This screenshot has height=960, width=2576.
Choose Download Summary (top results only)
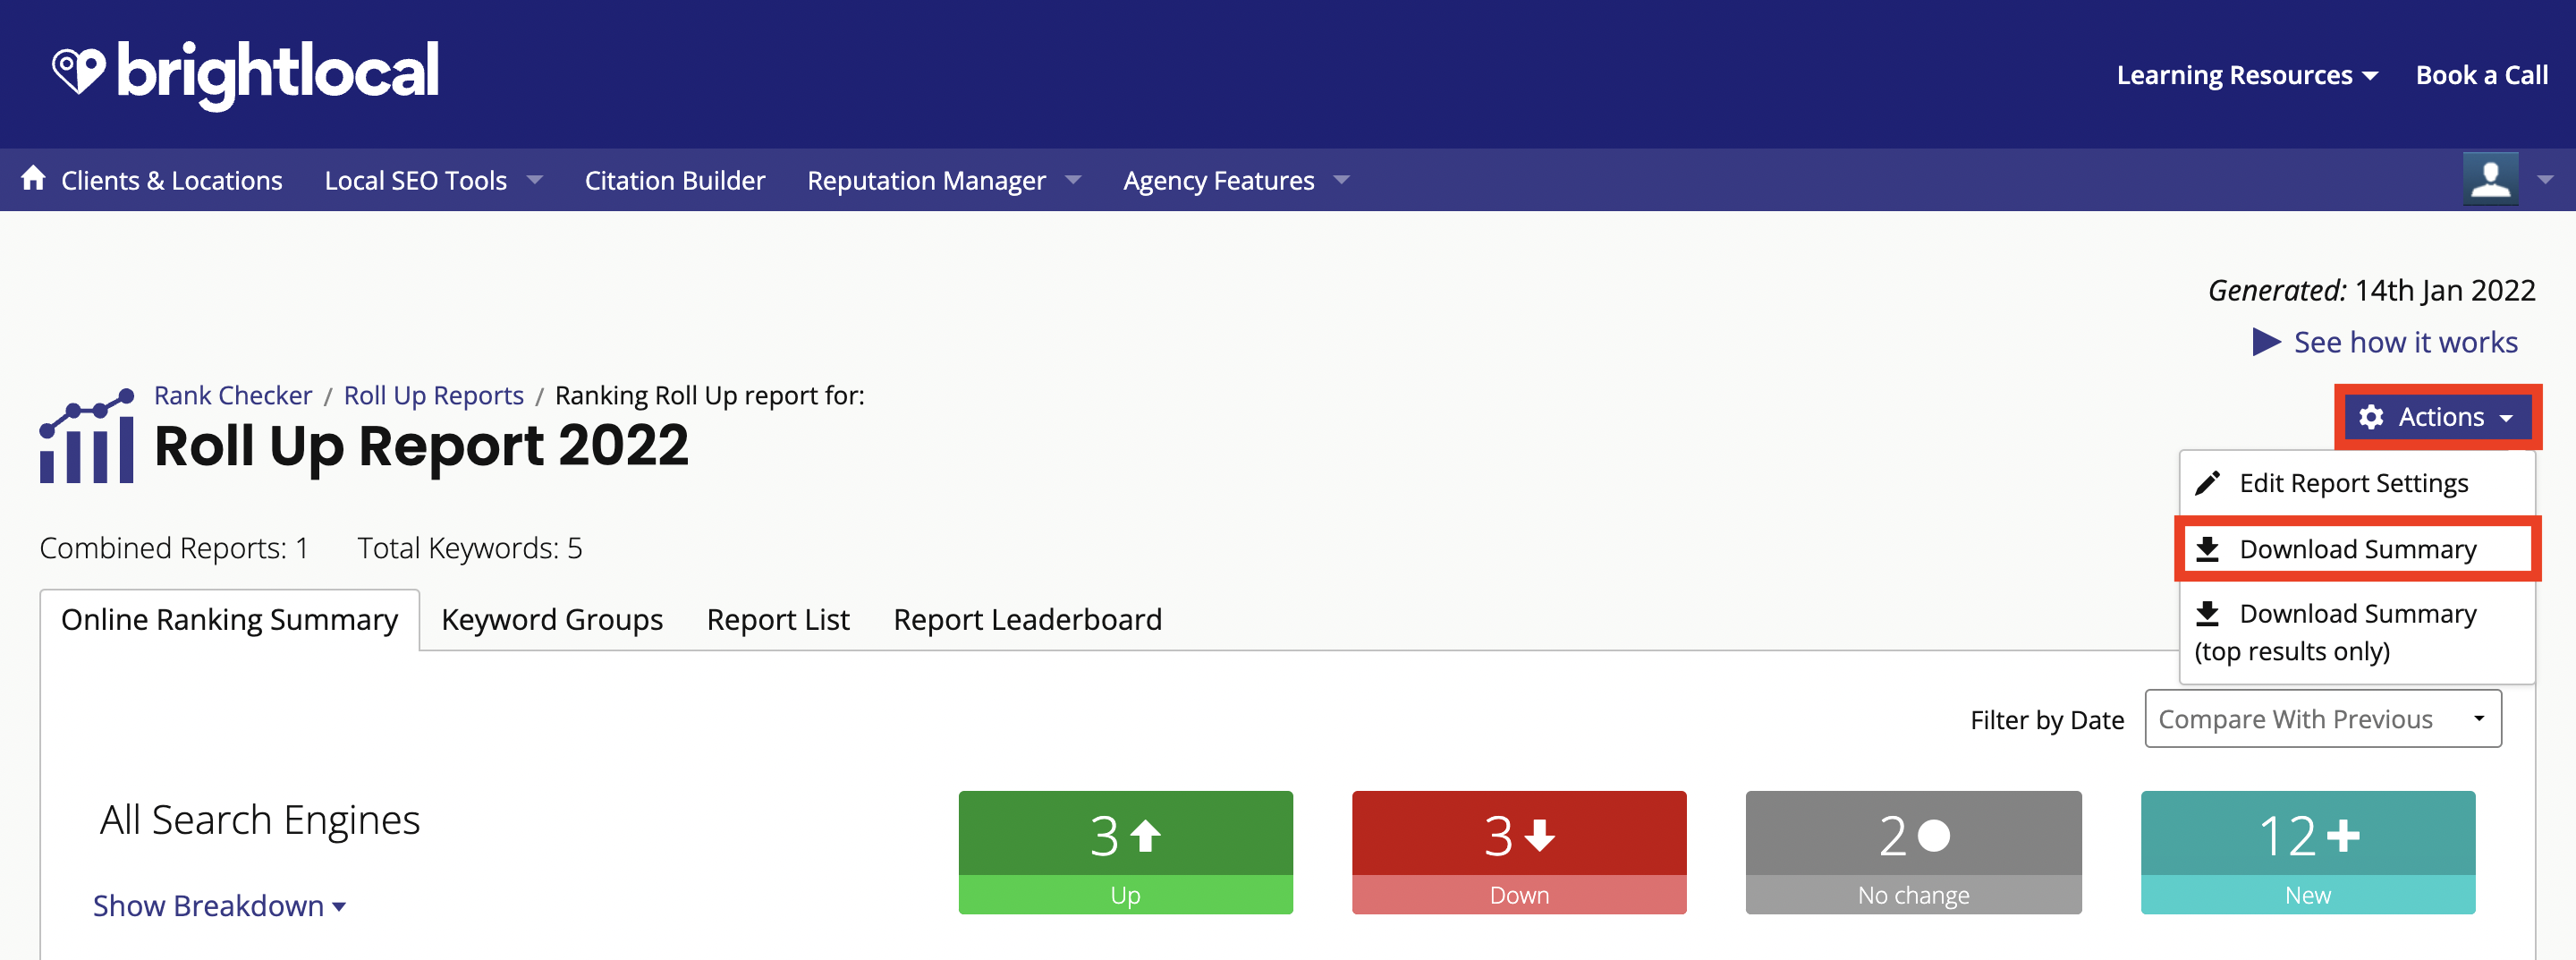tap(2357, 632)
